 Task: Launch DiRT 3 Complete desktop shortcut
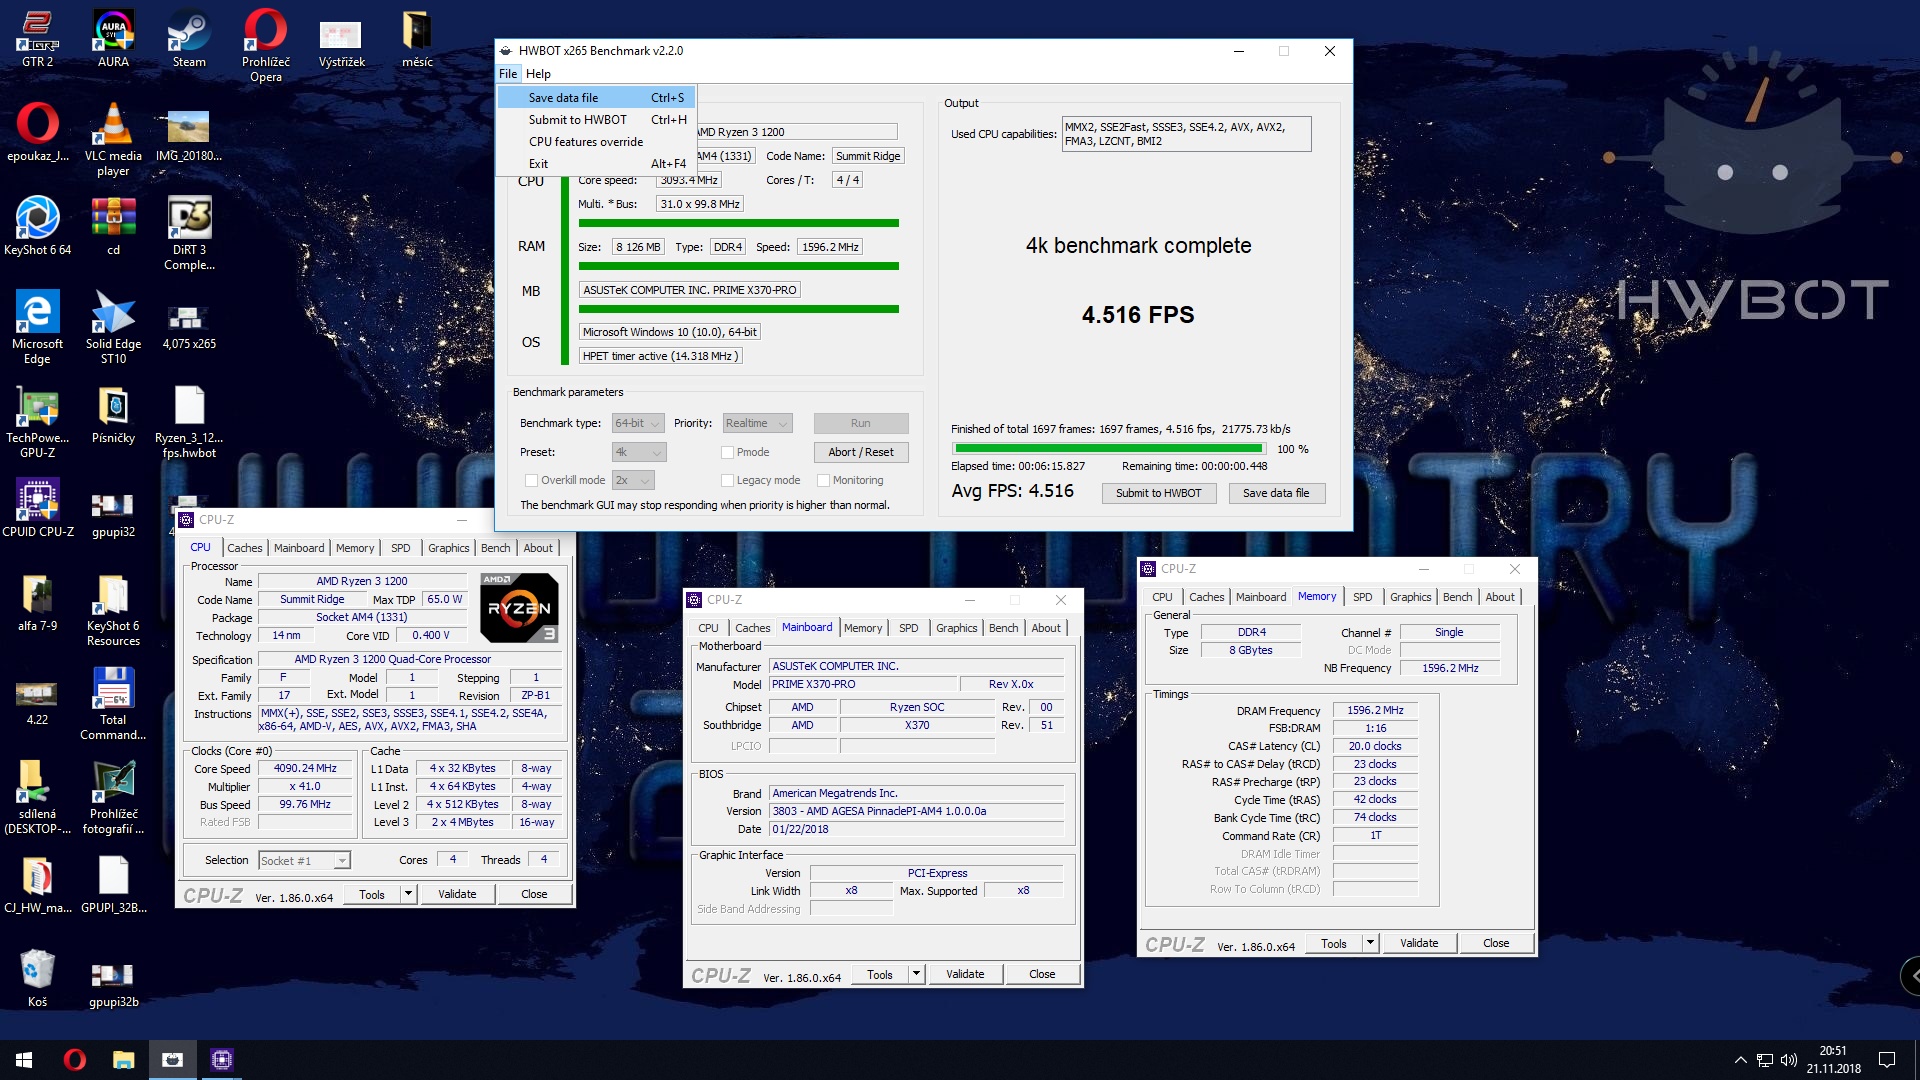coord(189,234)
